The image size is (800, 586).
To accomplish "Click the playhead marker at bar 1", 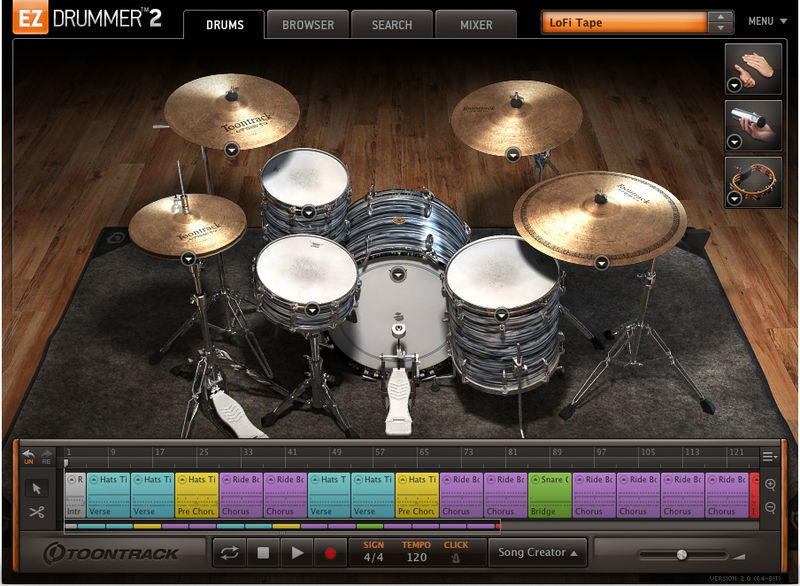I will coord(66,463).
